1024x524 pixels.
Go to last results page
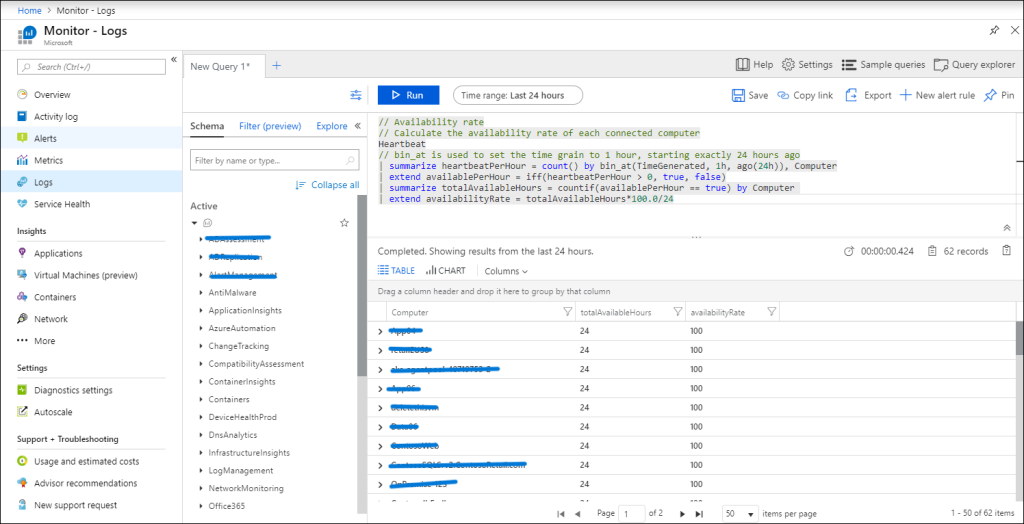coord(699,514)
